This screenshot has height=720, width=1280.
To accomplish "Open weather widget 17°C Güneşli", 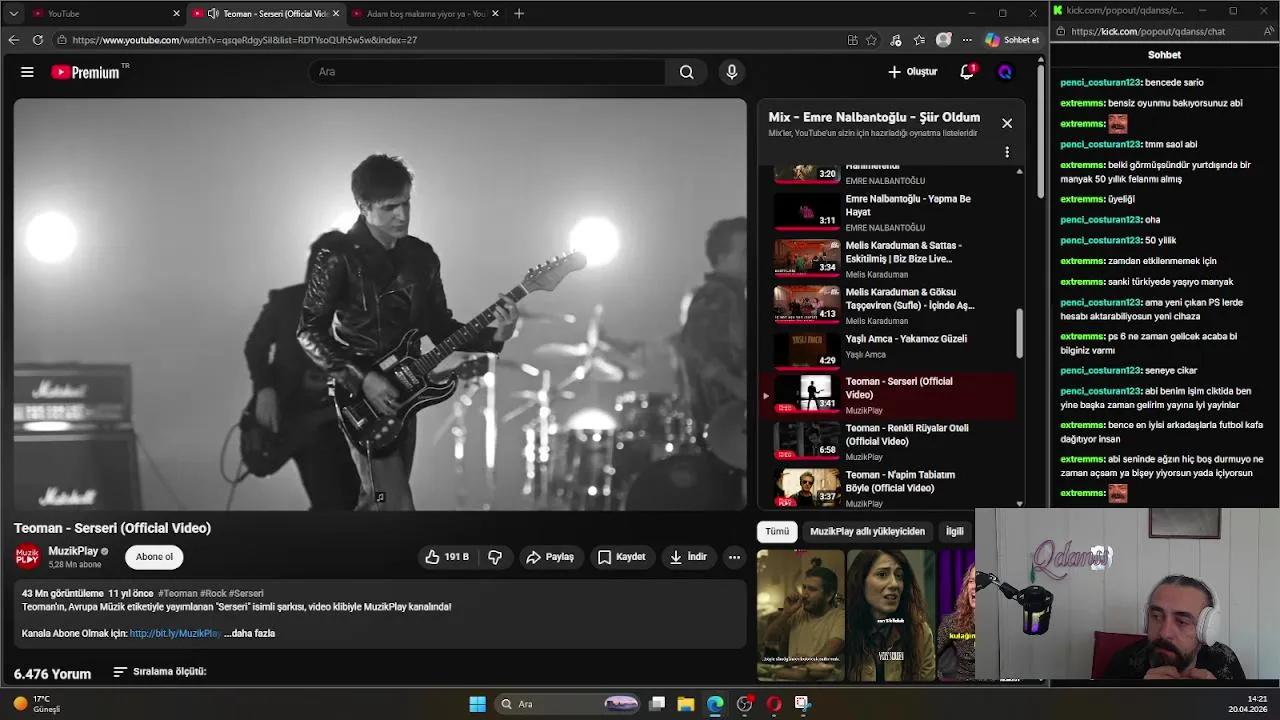I will (38, 704).
